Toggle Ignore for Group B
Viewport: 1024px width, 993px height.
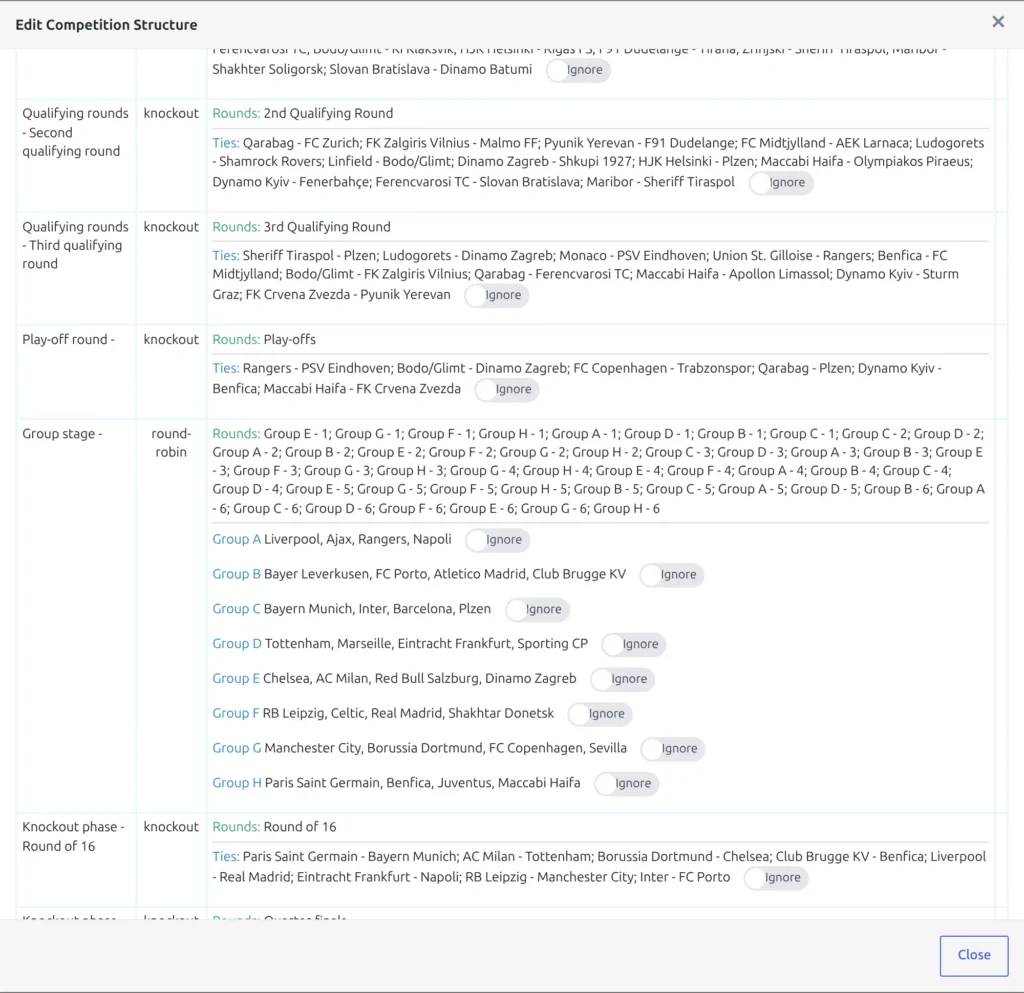tap(672, 575)
